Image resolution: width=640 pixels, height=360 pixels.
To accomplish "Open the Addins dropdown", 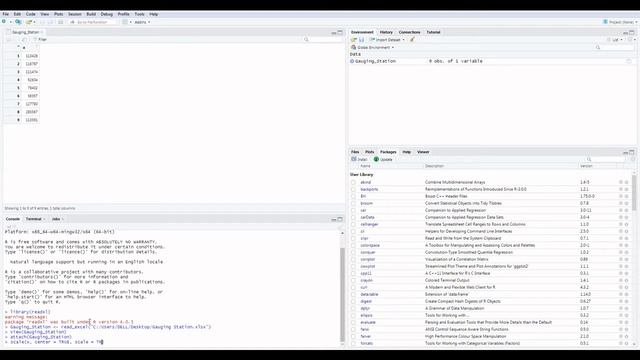I will (x=142, y=22).
